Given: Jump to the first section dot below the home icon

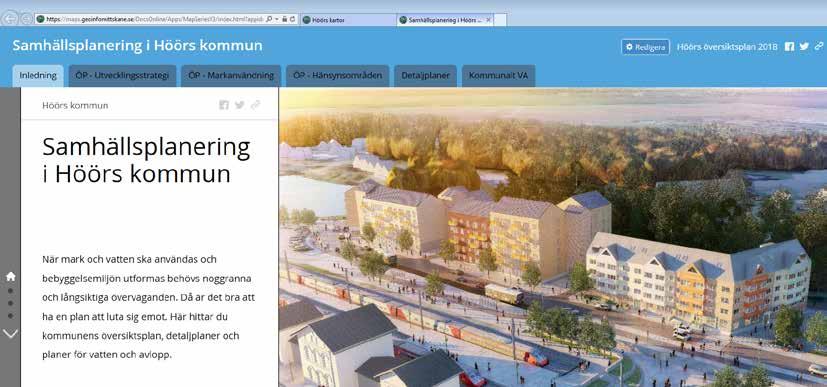Looking at the screenshot, I should pyautogui.click(x=11, y=291).
